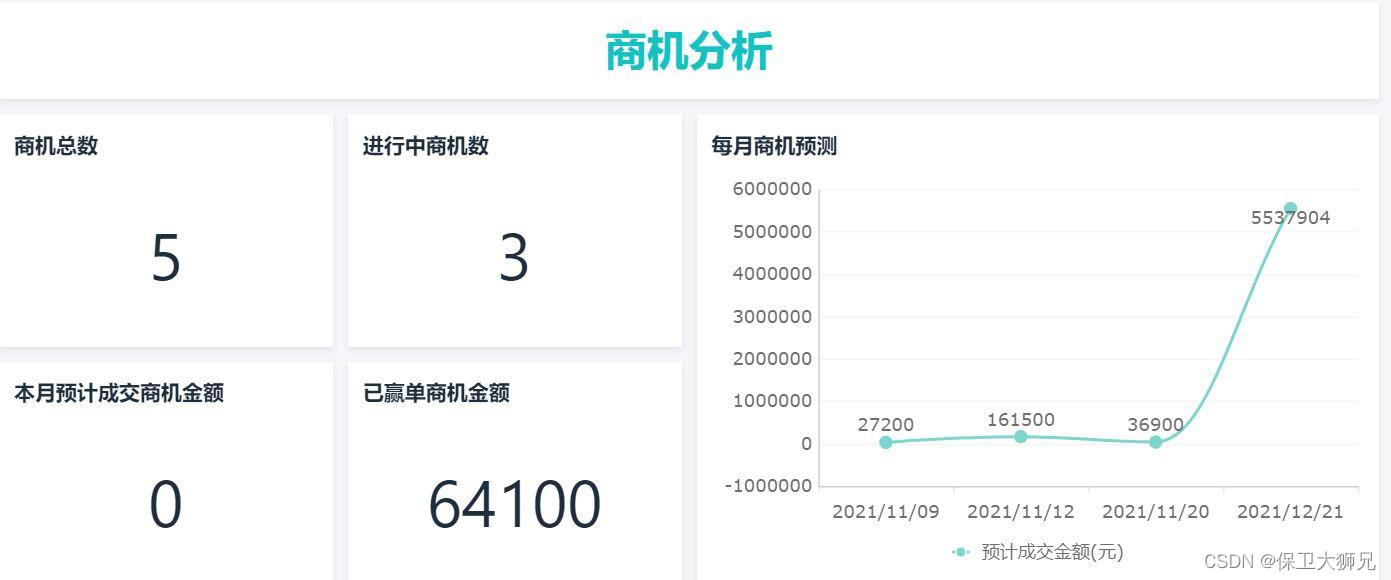1391x580 pixels.
Task: Click the 3000000 y-axis label
Action: (772, 317)
